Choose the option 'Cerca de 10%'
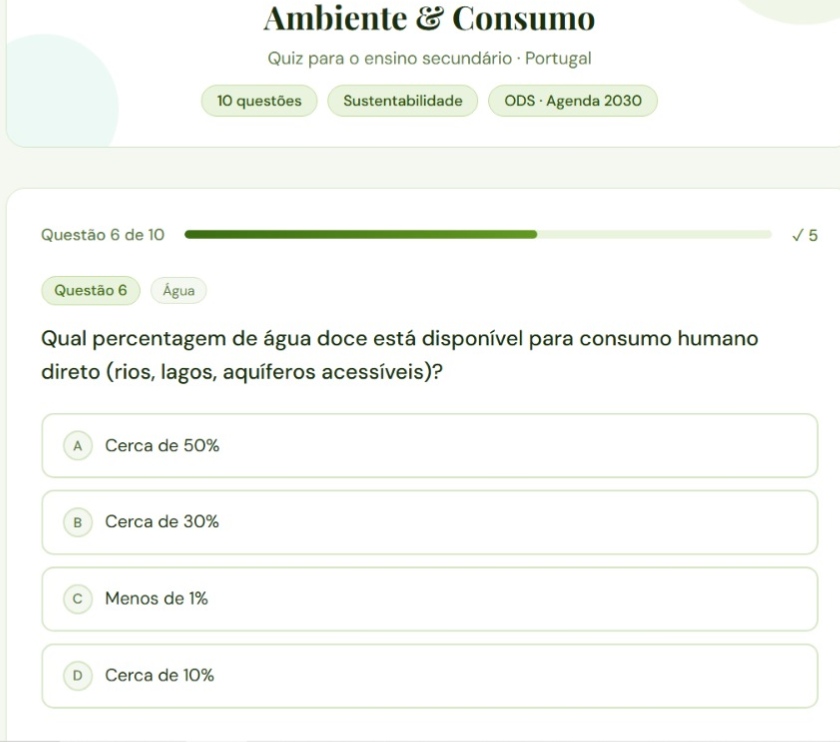The height and width of the screenshot is (742, 840). pos(430,676)
